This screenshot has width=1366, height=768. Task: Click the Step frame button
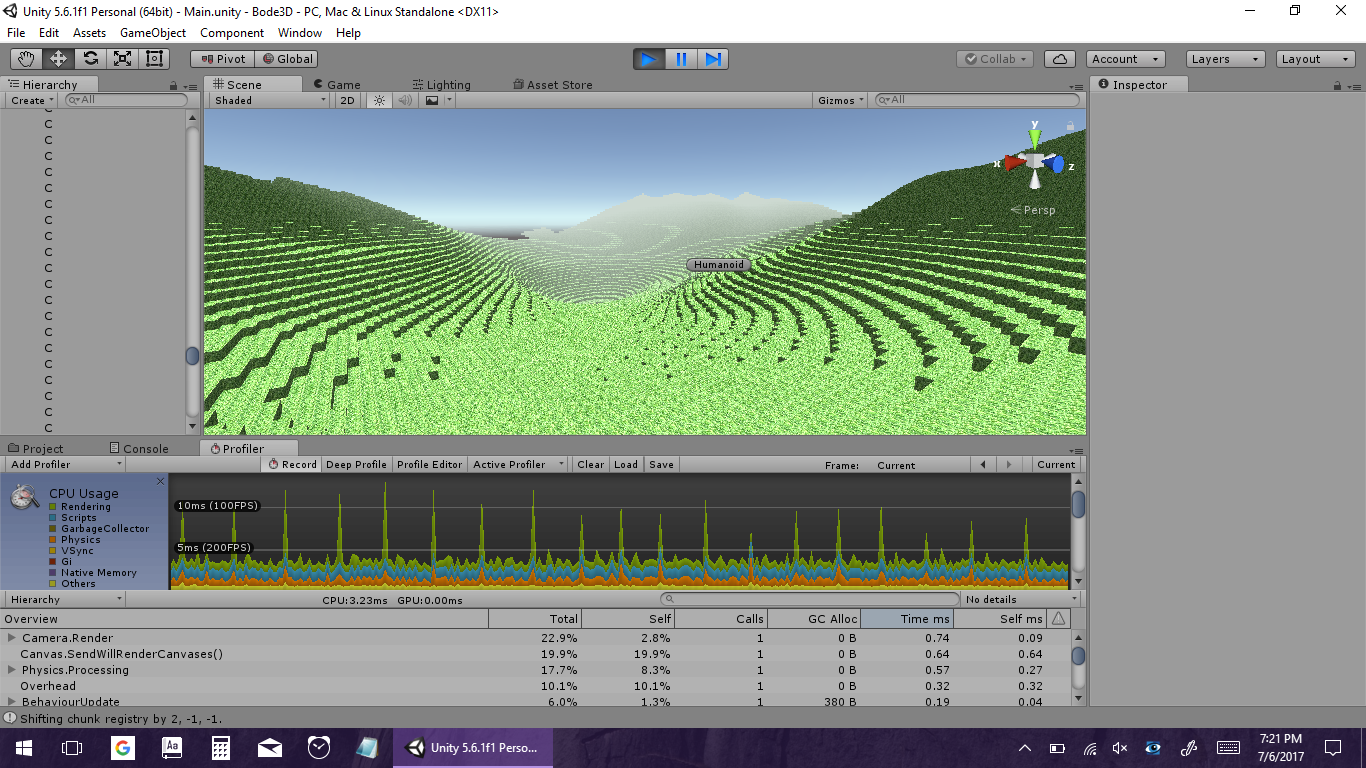coord(713,59)
